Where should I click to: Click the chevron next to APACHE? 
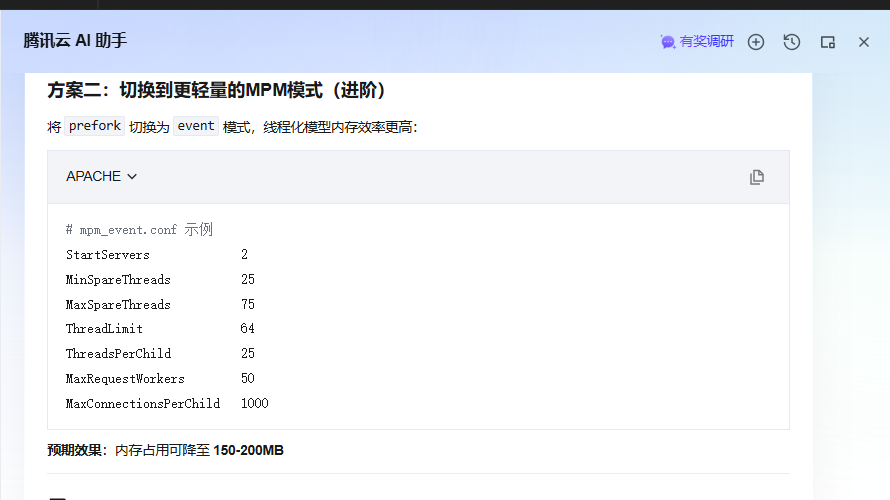[132, 177]
